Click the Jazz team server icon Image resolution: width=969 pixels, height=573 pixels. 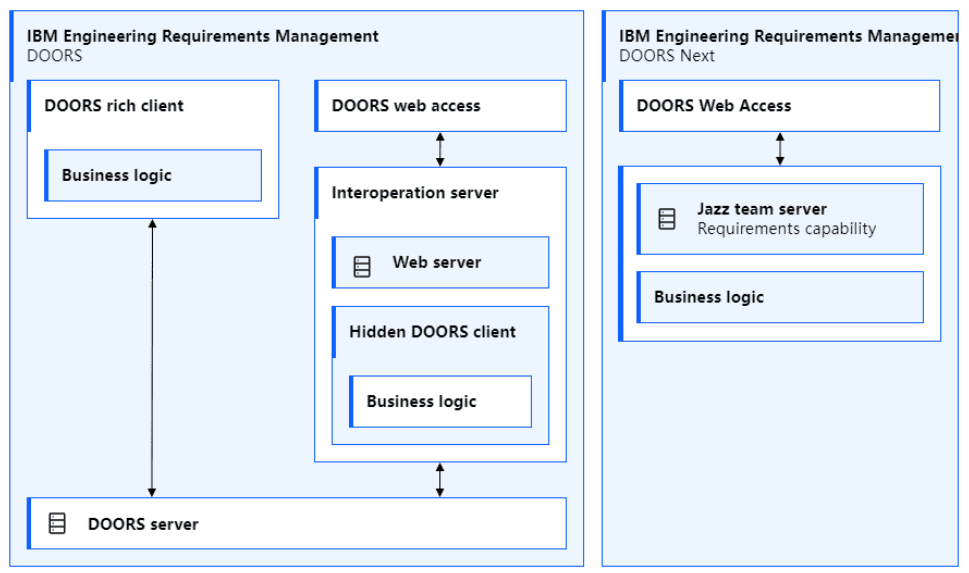[667, 219]
